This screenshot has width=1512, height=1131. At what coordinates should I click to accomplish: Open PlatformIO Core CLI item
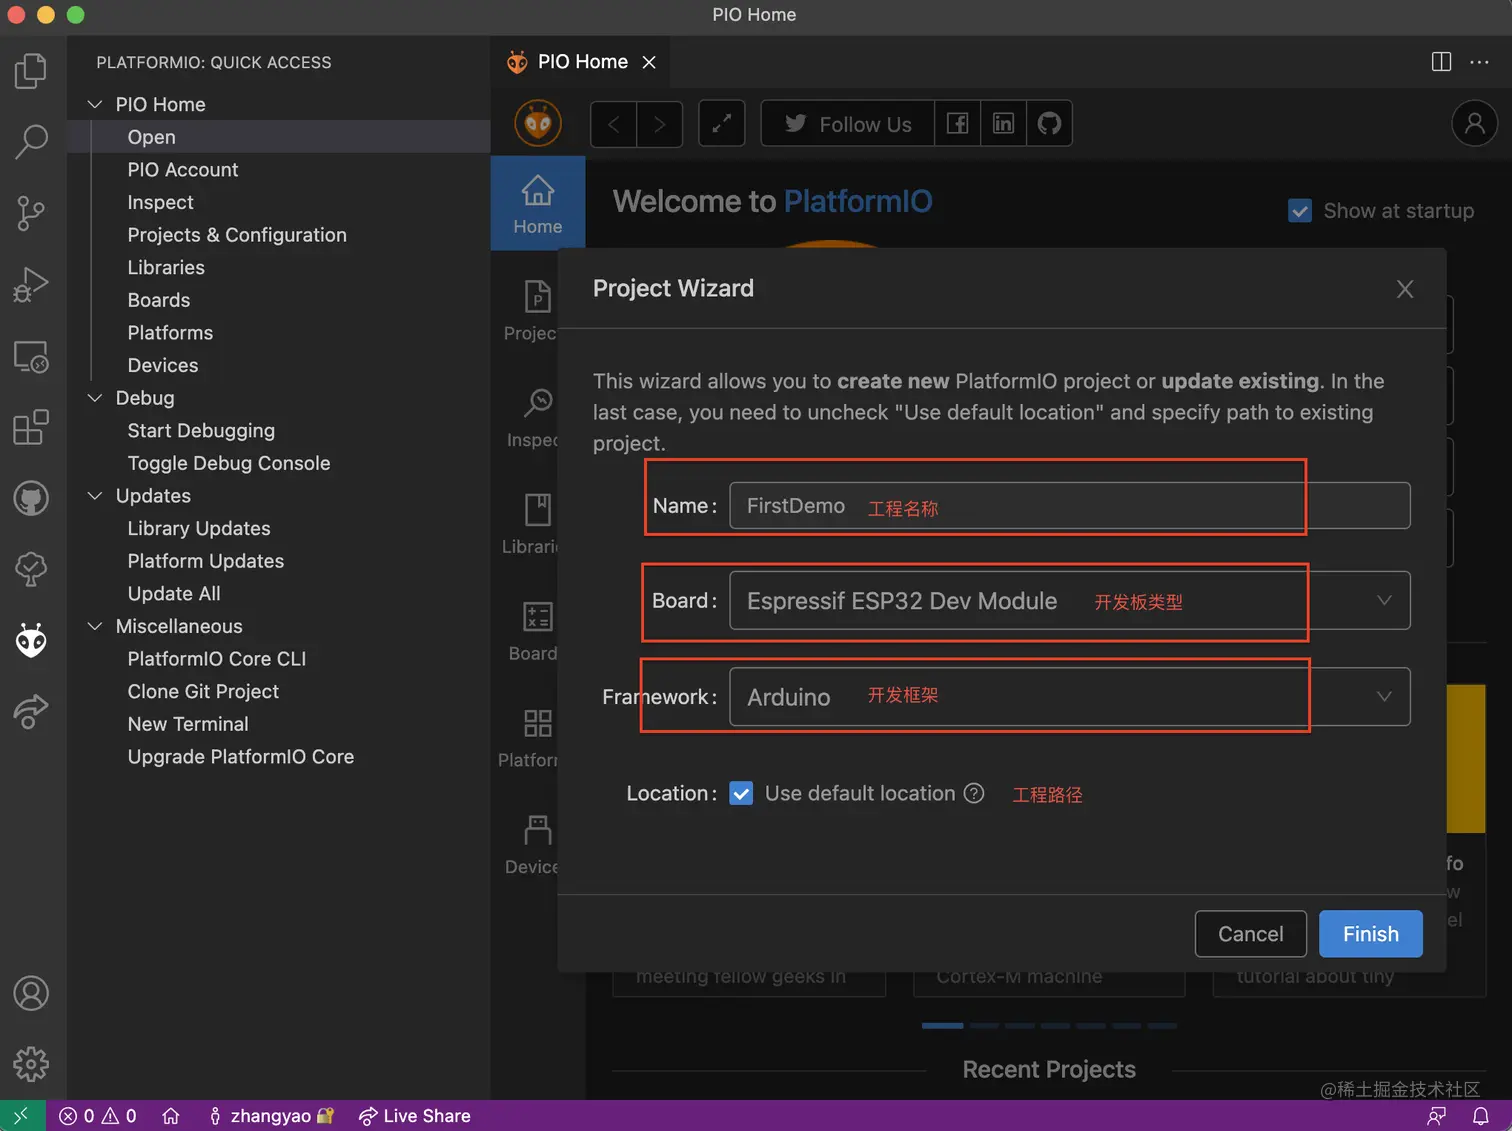[x=217, y=659]
